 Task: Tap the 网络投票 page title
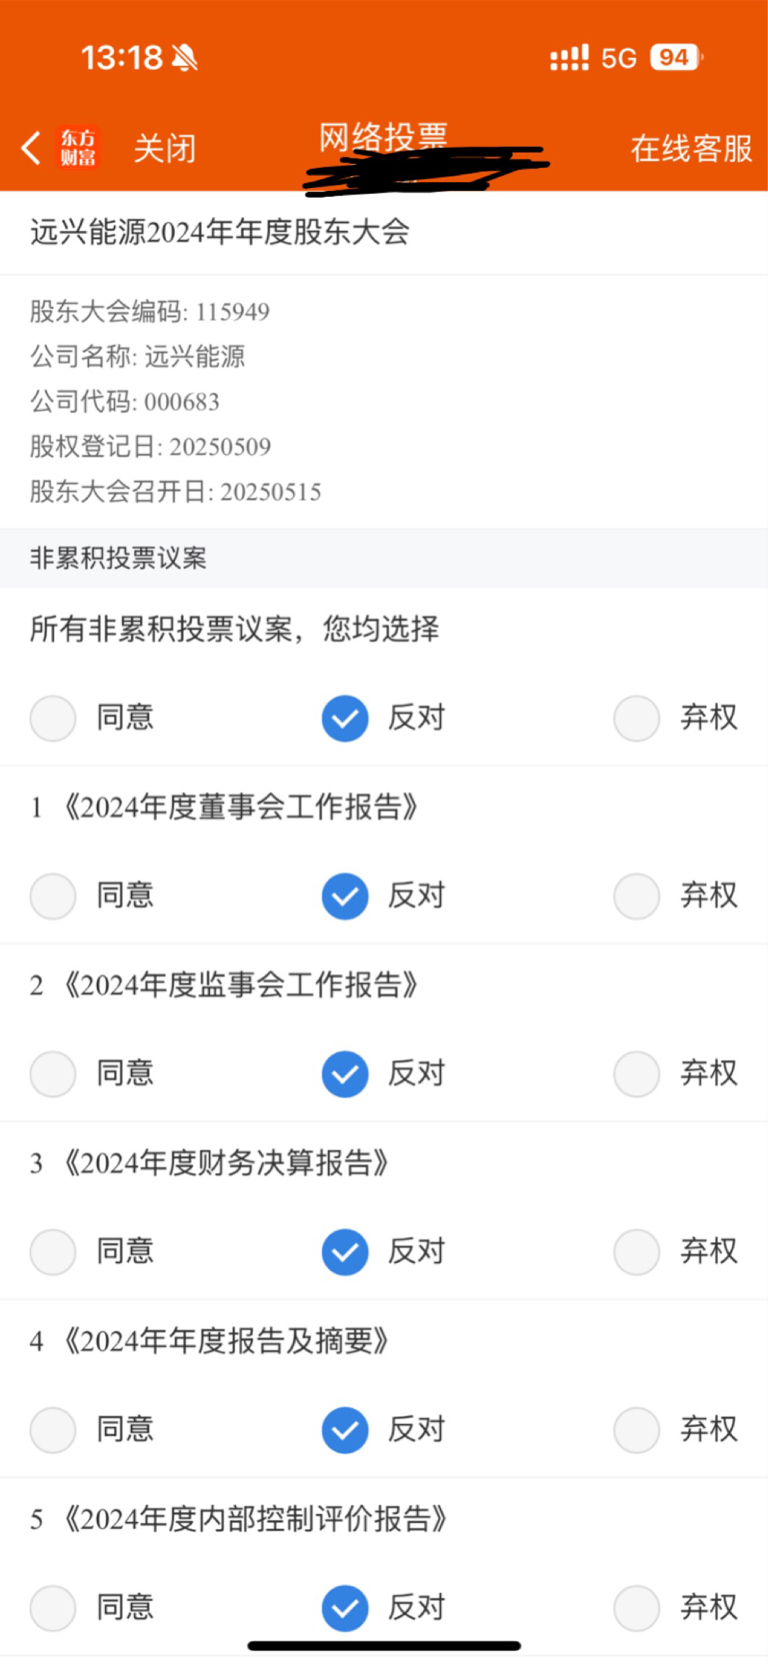(x=383, y=137)
